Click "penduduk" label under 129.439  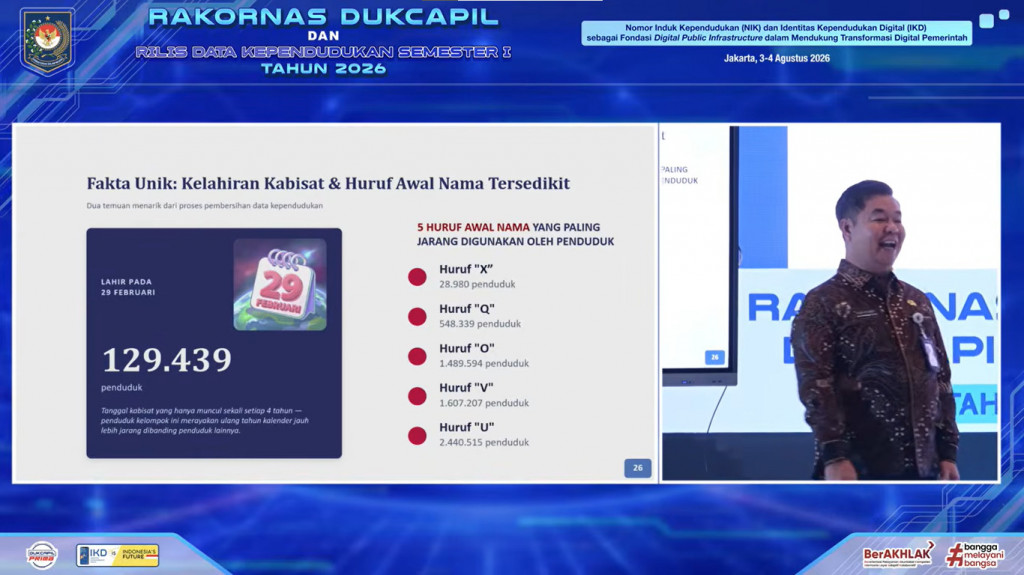(121, 387)
